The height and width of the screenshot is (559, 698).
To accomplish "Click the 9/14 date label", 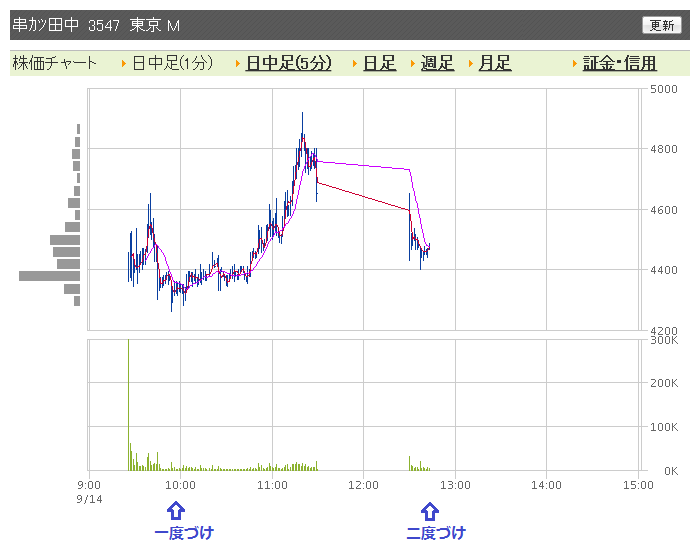I will [89, 499].
